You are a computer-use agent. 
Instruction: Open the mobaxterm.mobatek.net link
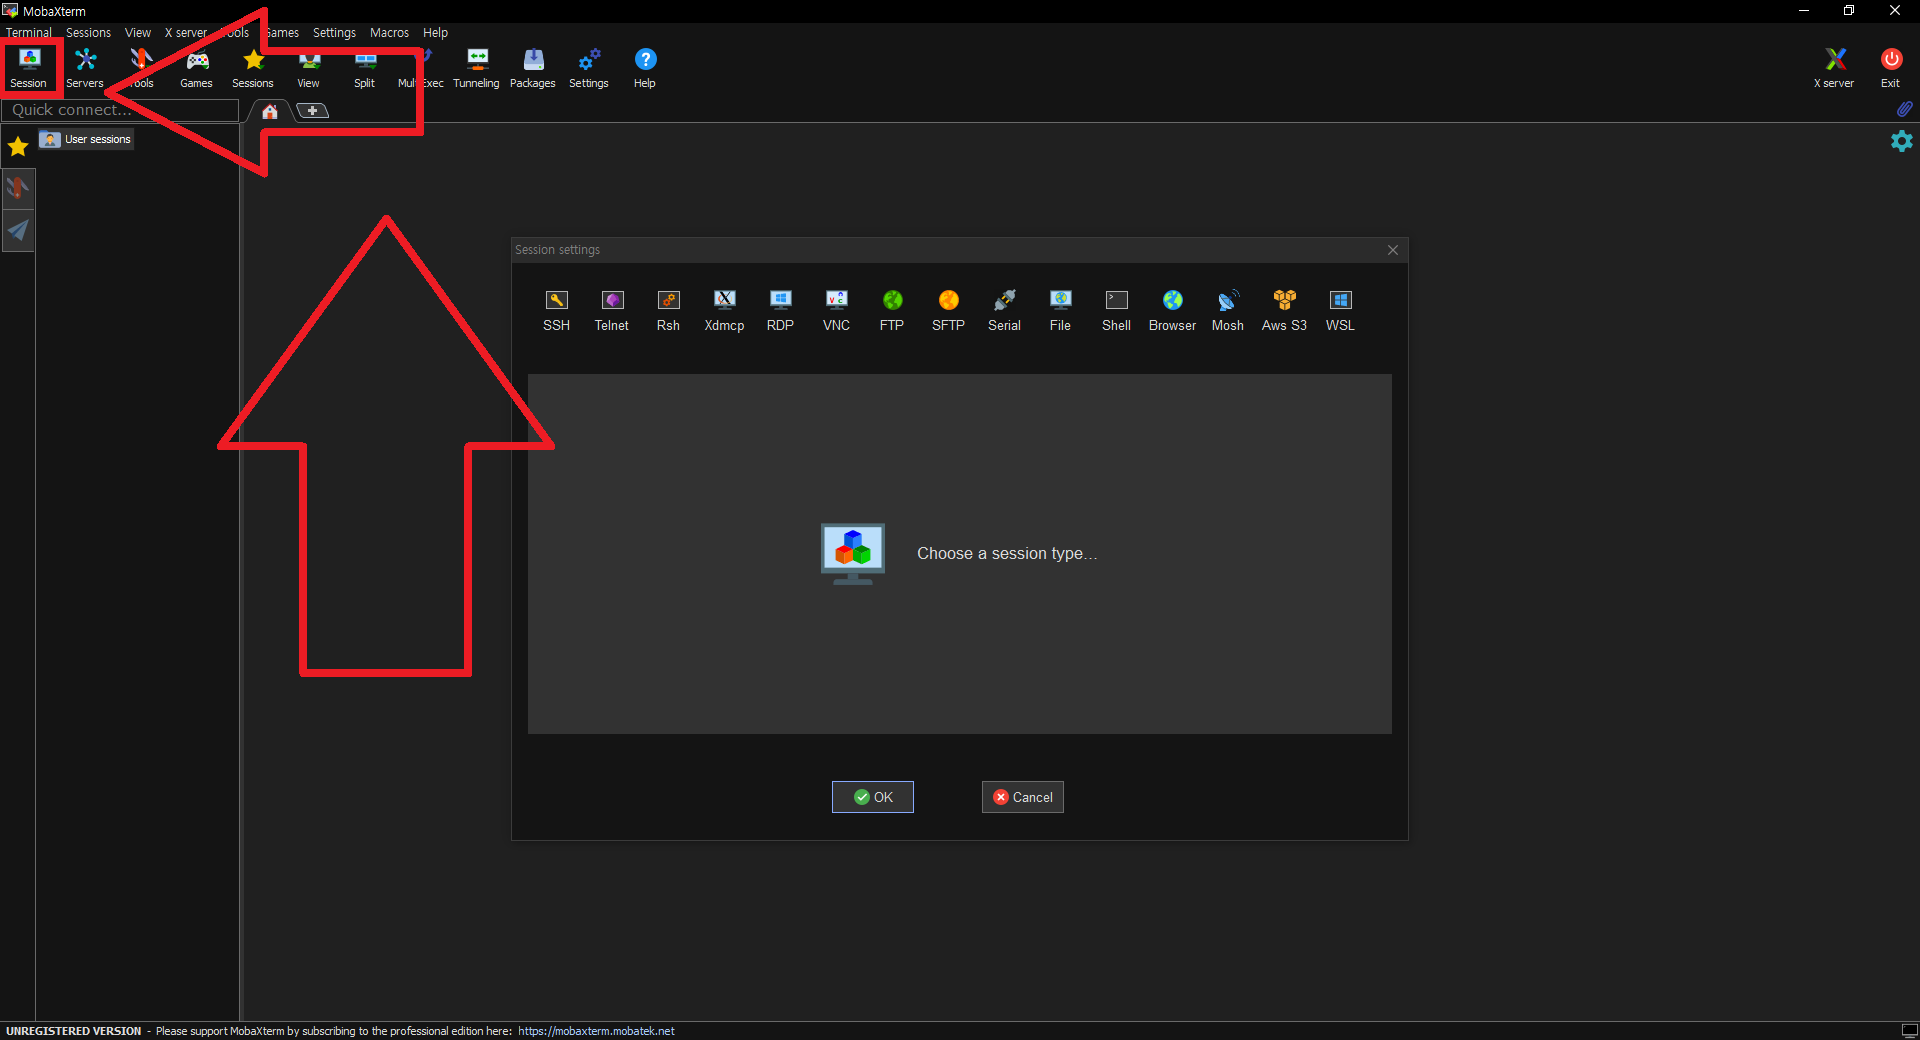pyautogui.click(x=596, y=1031)
